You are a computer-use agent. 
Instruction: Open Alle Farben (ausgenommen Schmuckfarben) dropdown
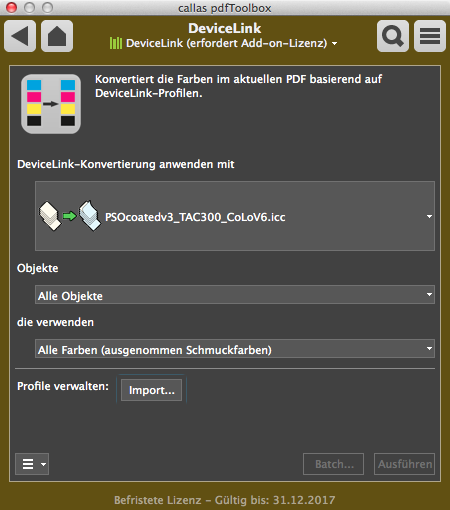(x=235, y=349)
